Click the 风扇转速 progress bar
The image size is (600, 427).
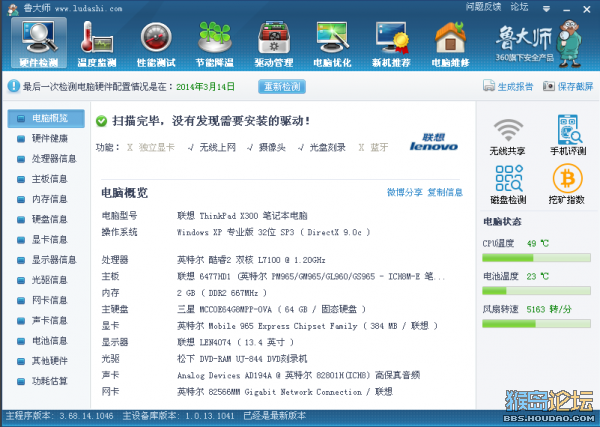(536, 324)
